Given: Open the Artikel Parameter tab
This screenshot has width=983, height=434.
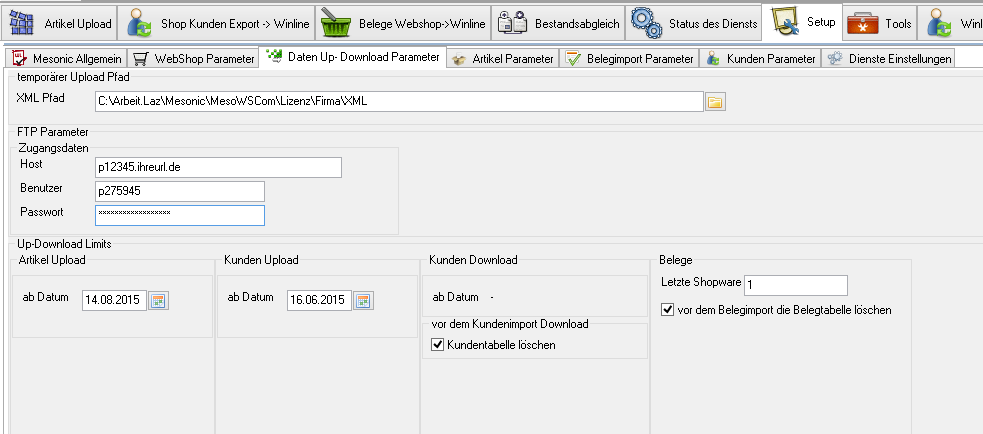Looking at the screenshot, I should coord(503,59).
